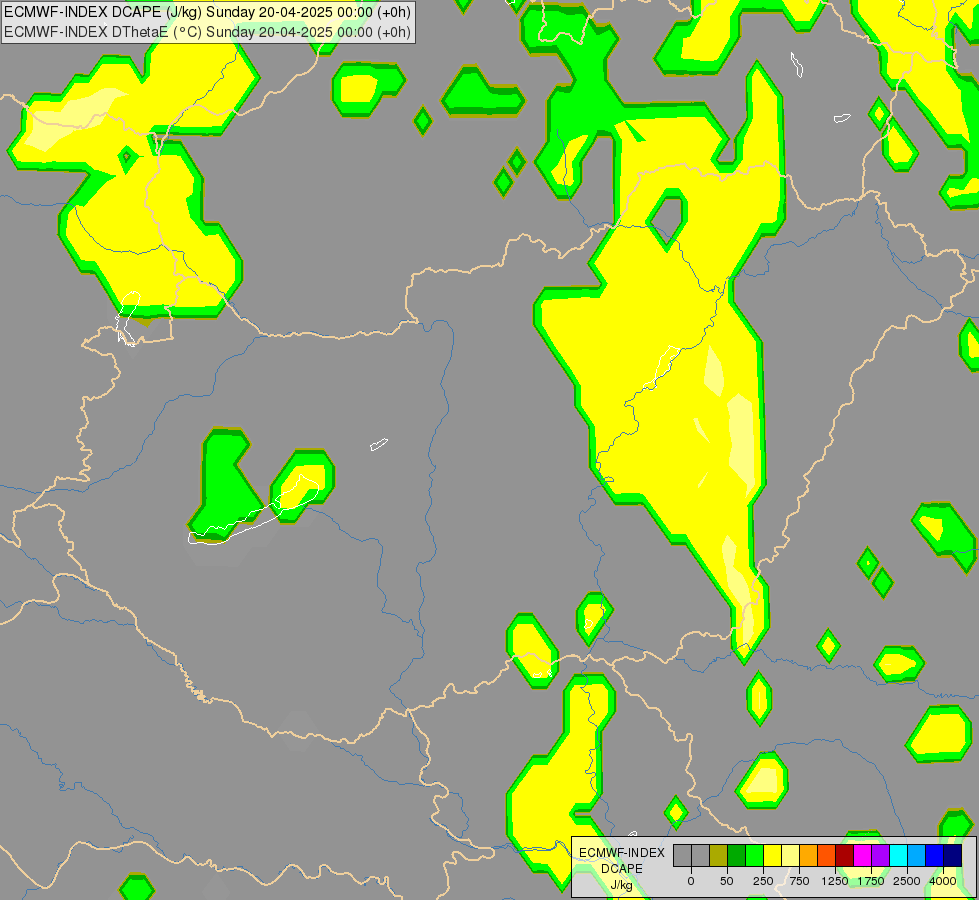Click the DCAPE title line at top
Image resolution: width=979 pixels, height=900 pixels.
[207, 12]
